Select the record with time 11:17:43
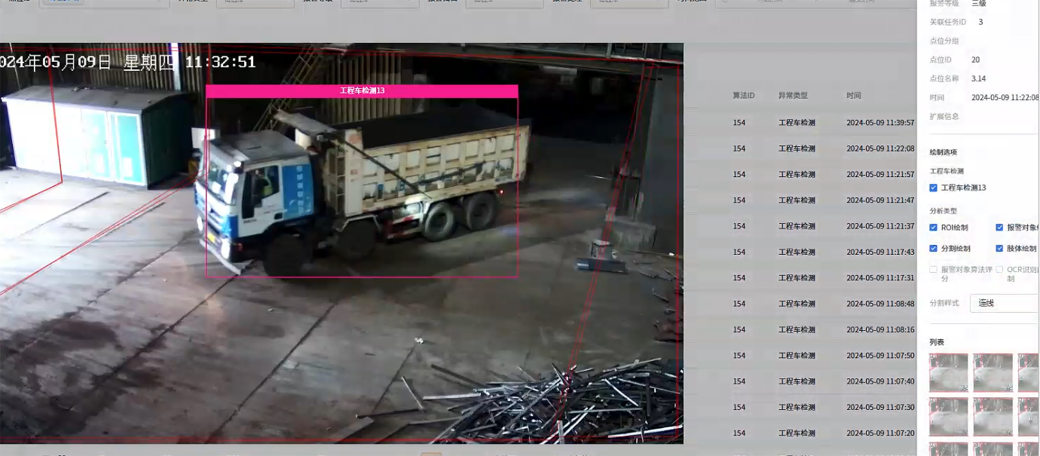The height and width of the screenshot is (456, 1040). (x=822, y=252)
